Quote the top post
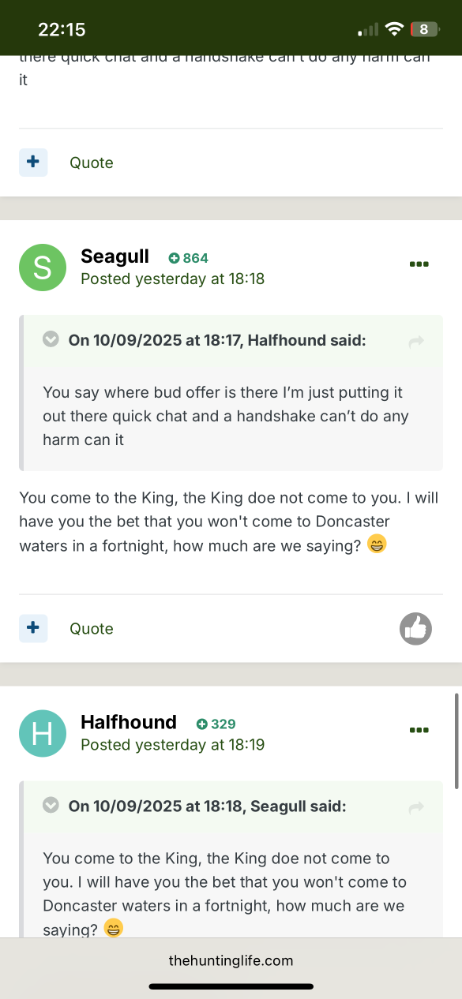 [91, 163]
